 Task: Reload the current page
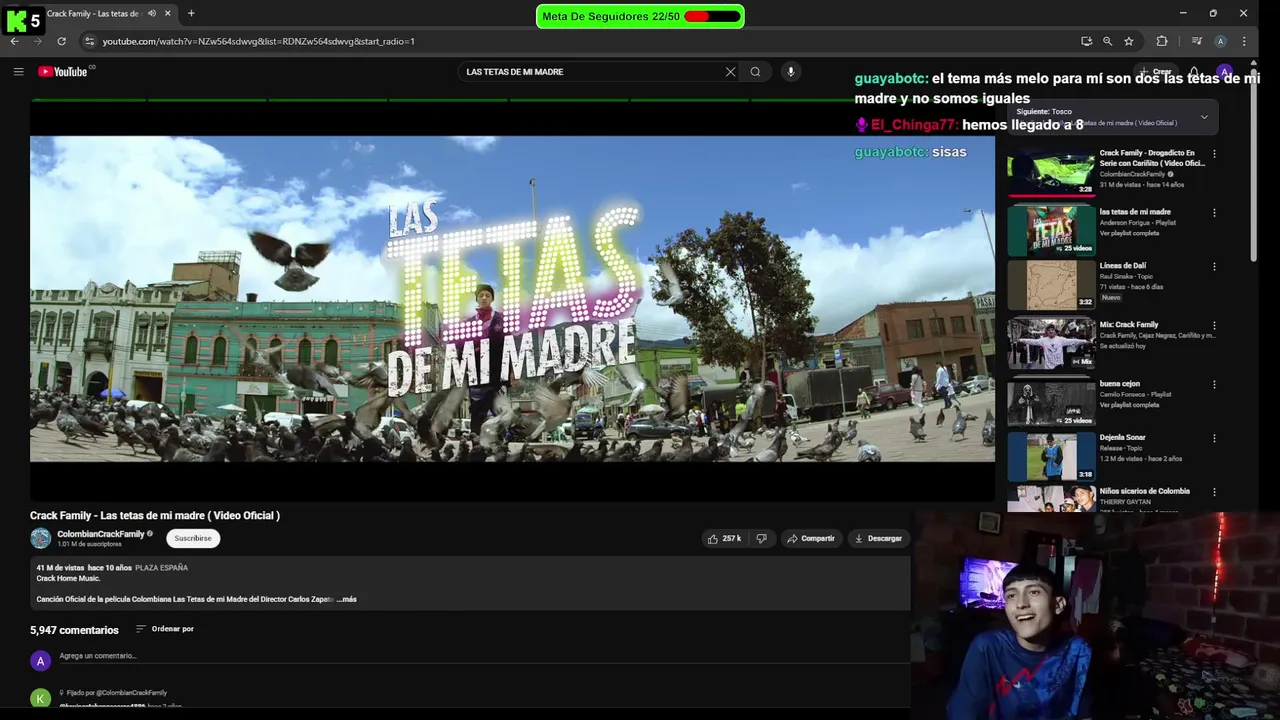(x=61, y=41)
